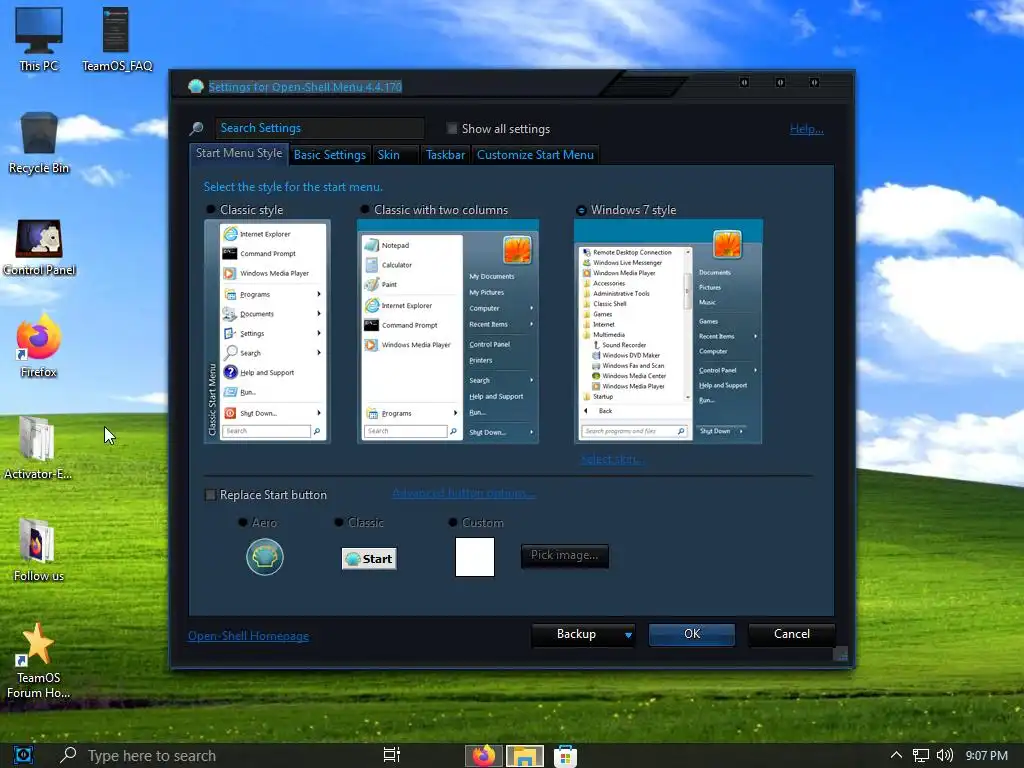The height and width of the screenshot is (768, 1024).
Task: Select TeamOS Forum star shortcut
Action: (x=38, y=660)
